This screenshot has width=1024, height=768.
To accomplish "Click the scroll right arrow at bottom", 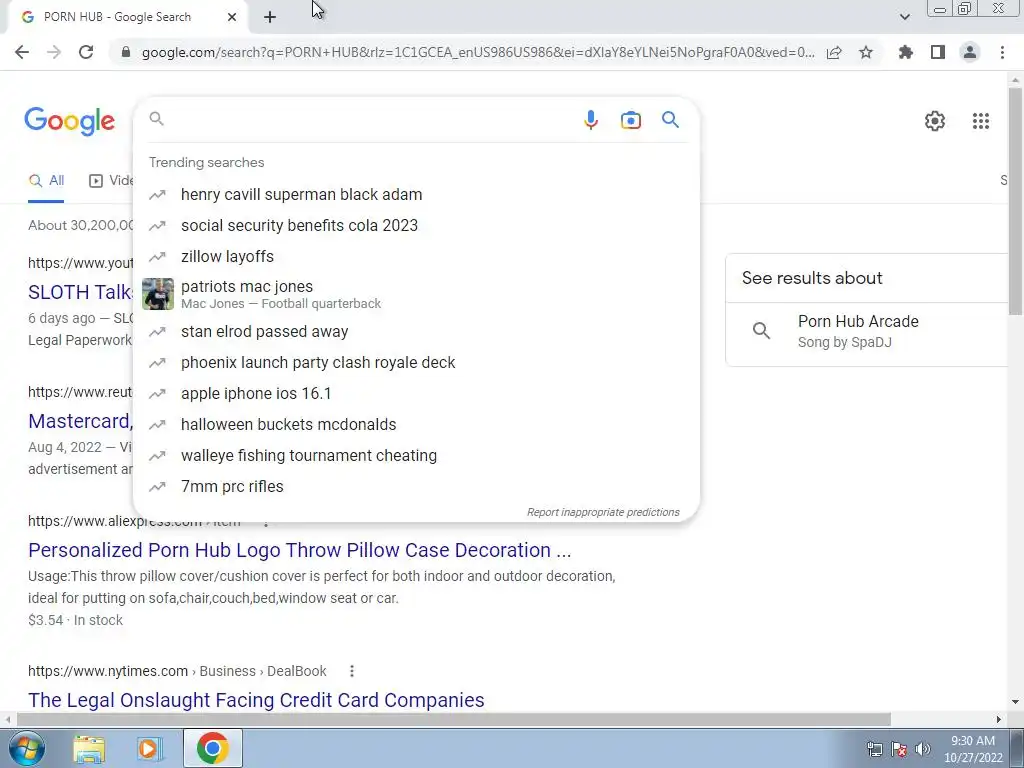I will pyautogui.click(x=999, y=719).
